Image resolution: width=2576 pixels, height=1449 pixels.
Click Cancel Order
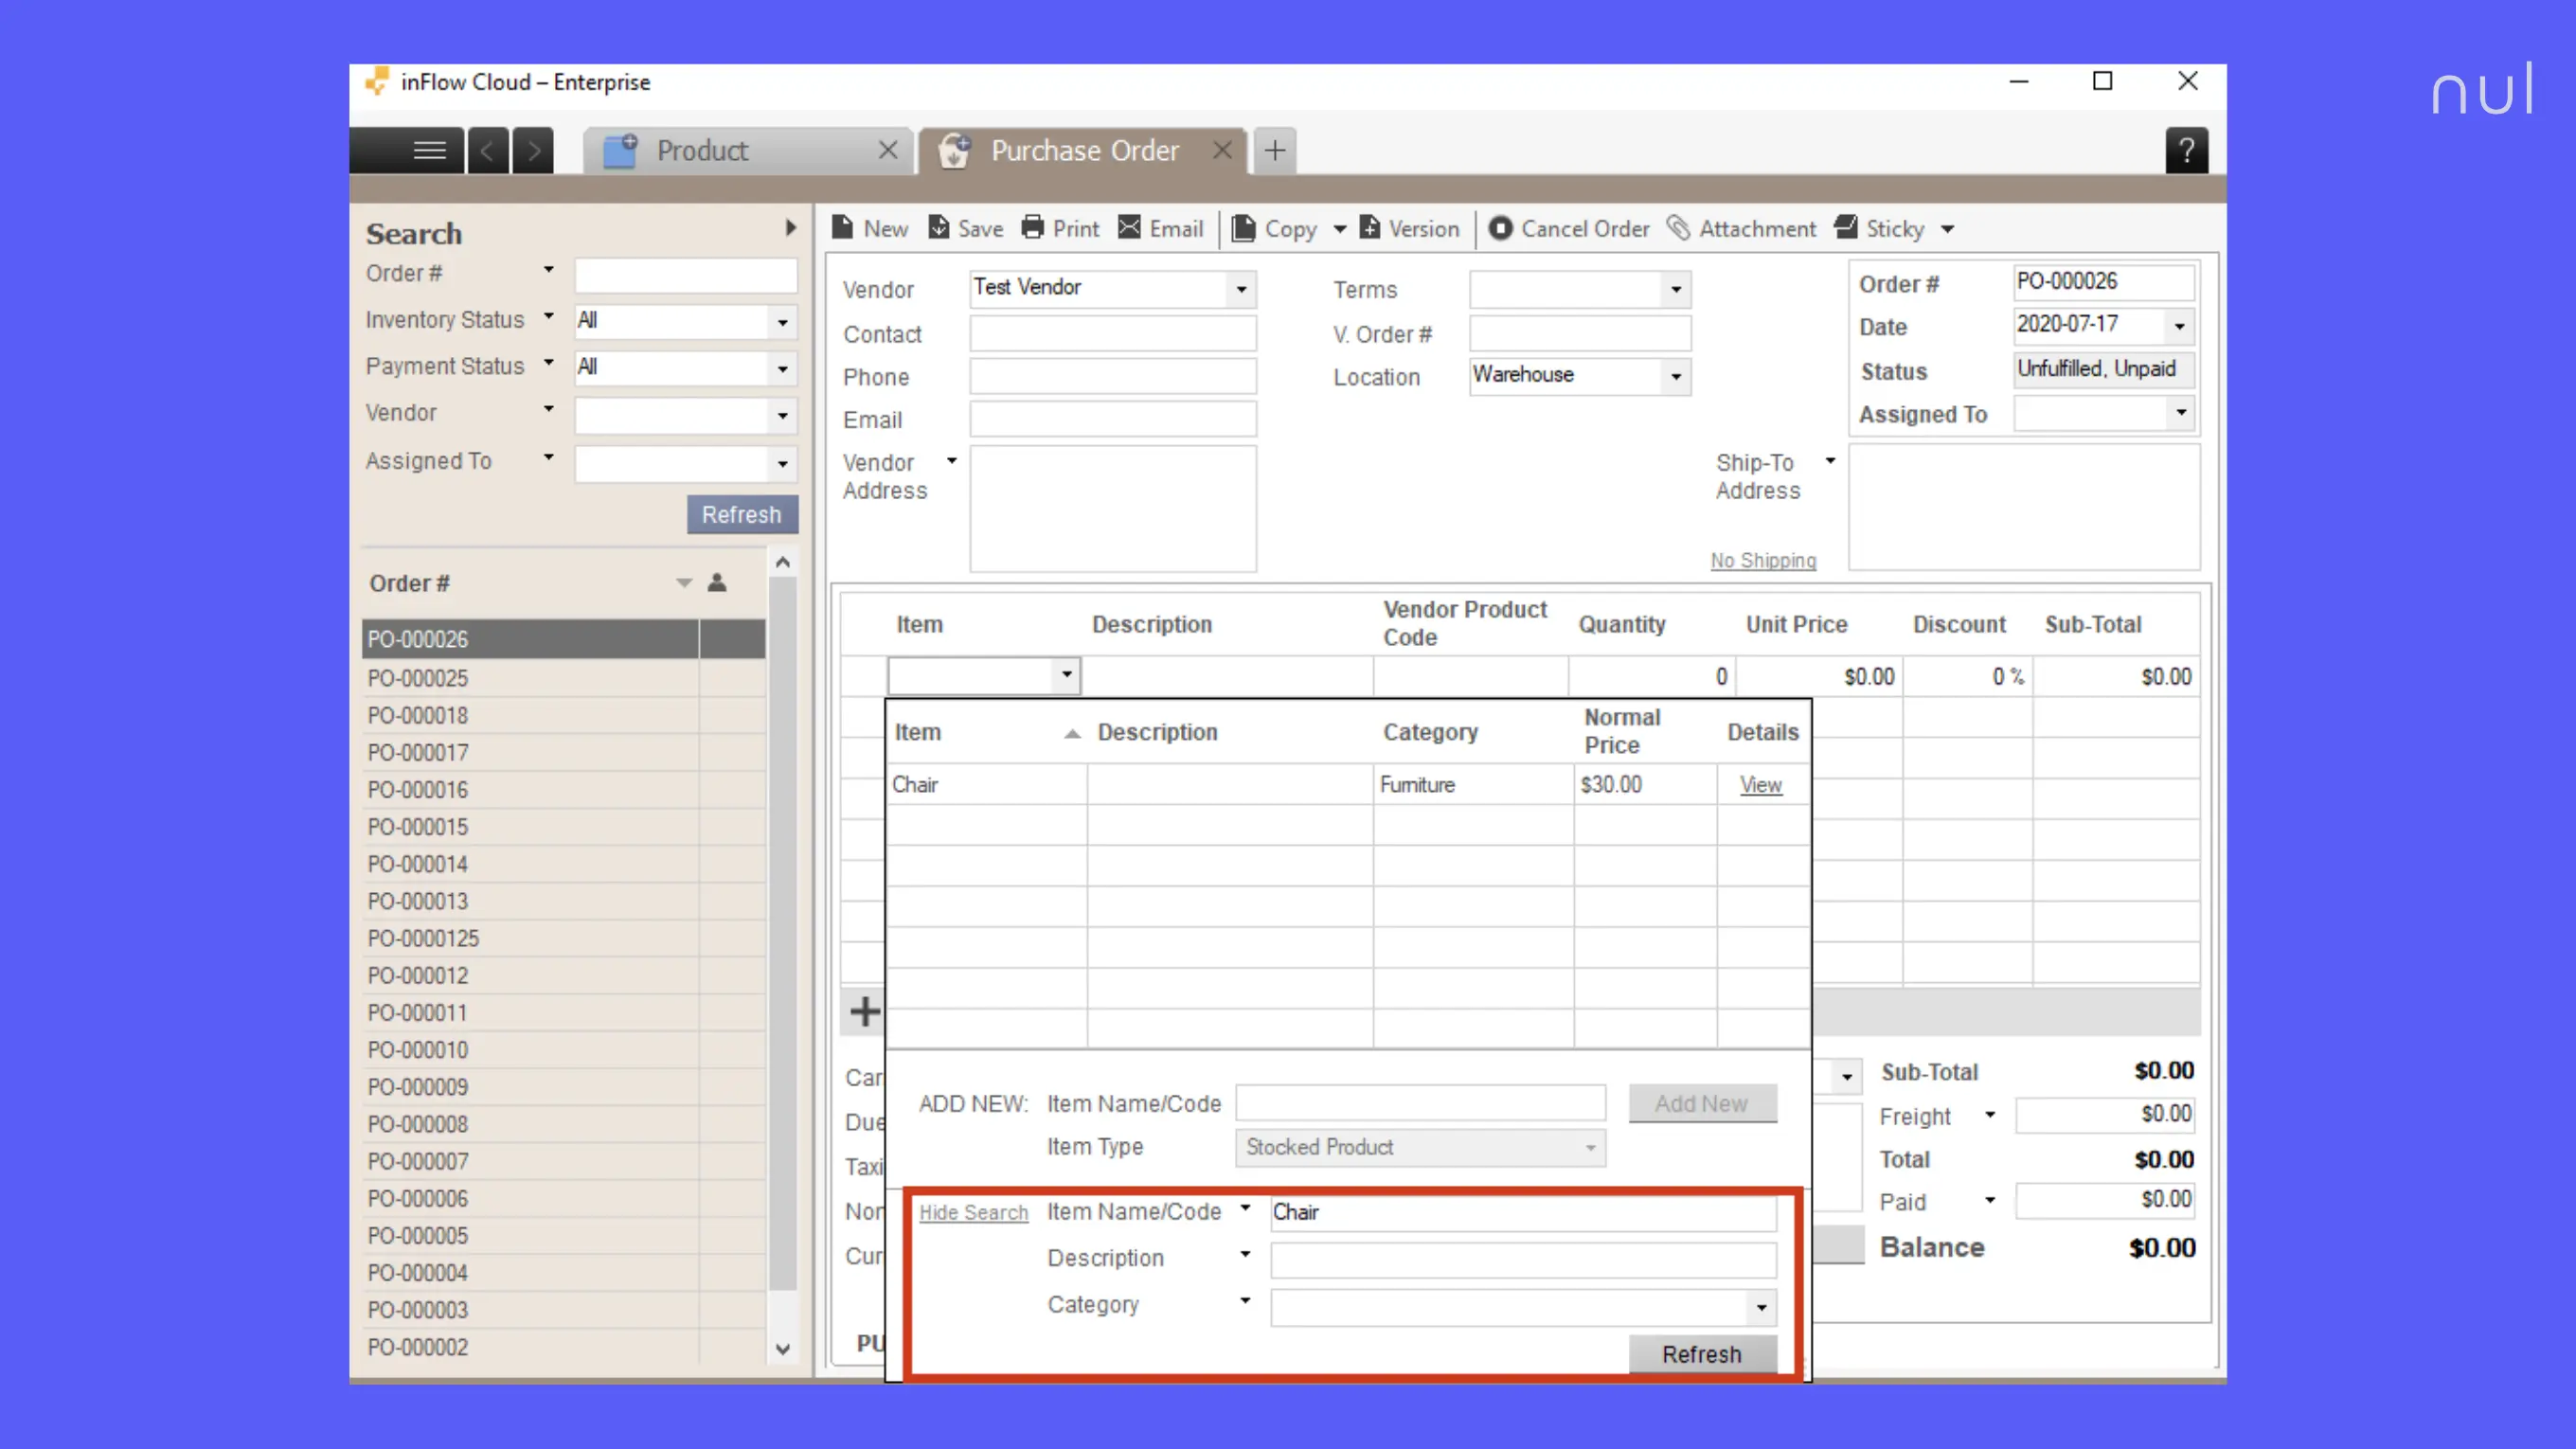click(1568, 229)
